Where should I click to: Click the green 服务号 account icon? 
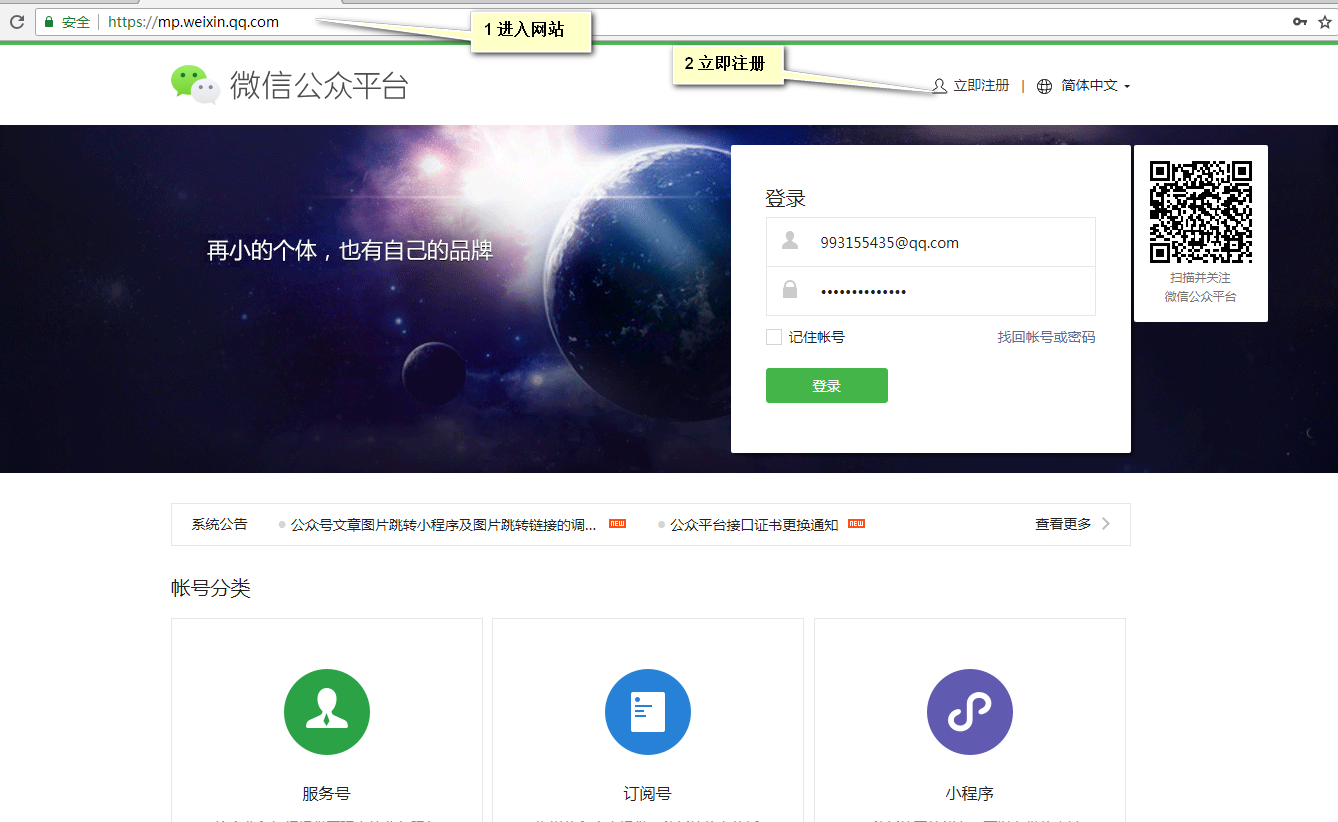327,712
